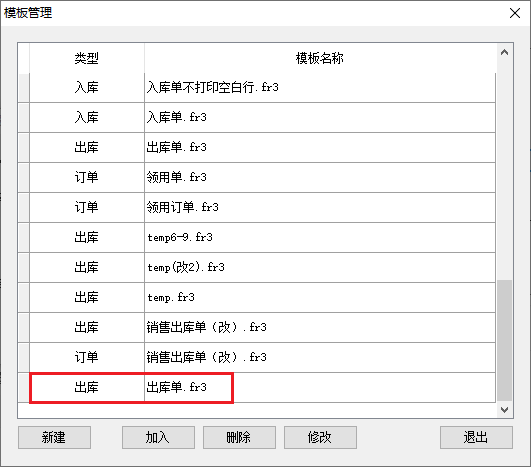Click row indicator beside 订单 销售出库单（改）.fr3

pos(23,357)
